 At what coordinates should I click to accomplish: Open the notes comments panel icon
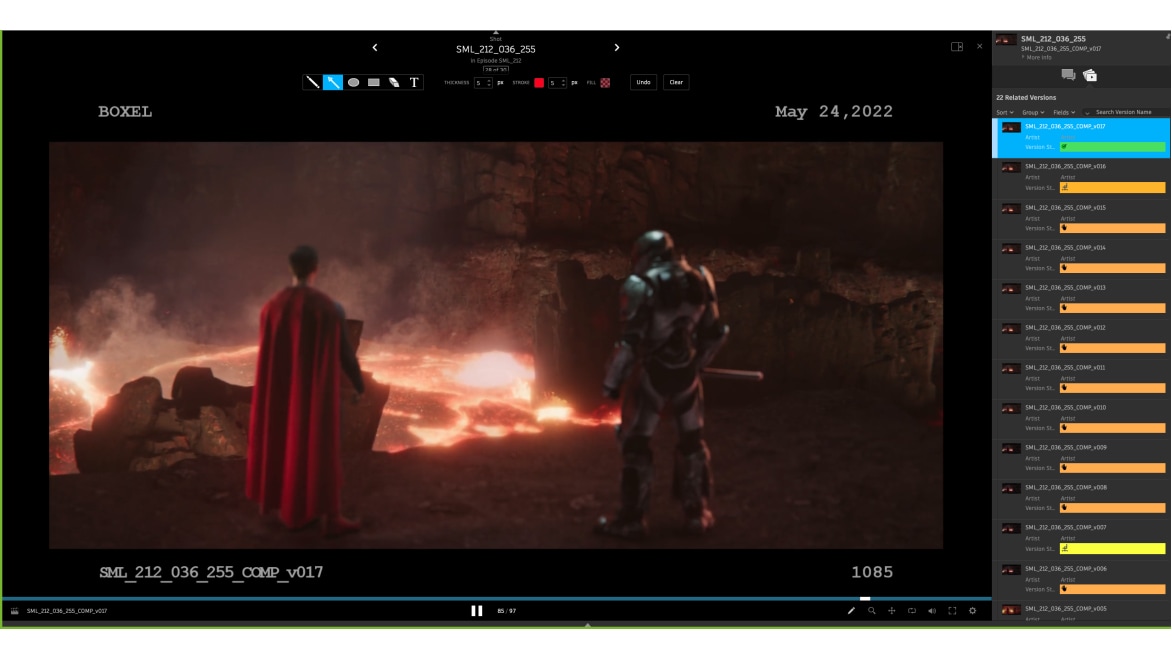pos(1068,75)
